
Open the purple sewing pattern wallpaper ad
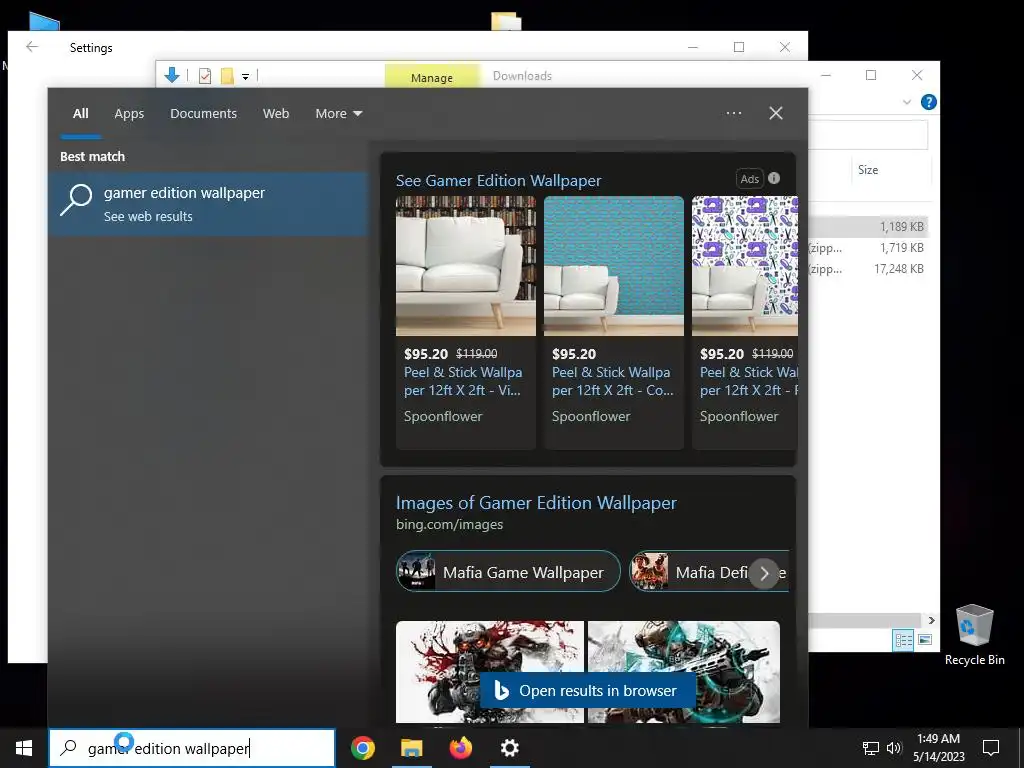(x=744, y=266)
